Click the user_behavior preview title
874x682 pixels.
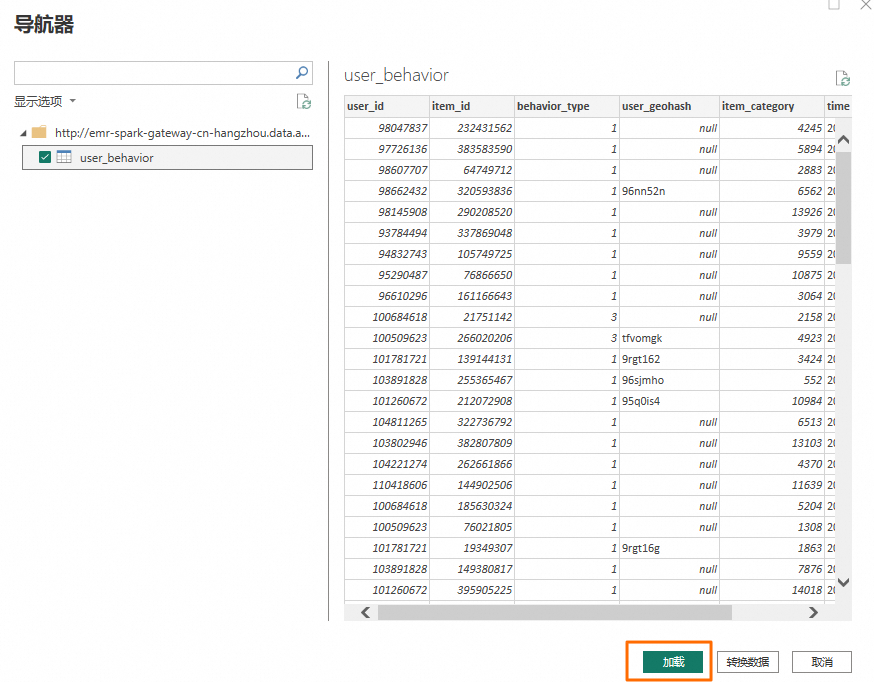pos(396,75)
